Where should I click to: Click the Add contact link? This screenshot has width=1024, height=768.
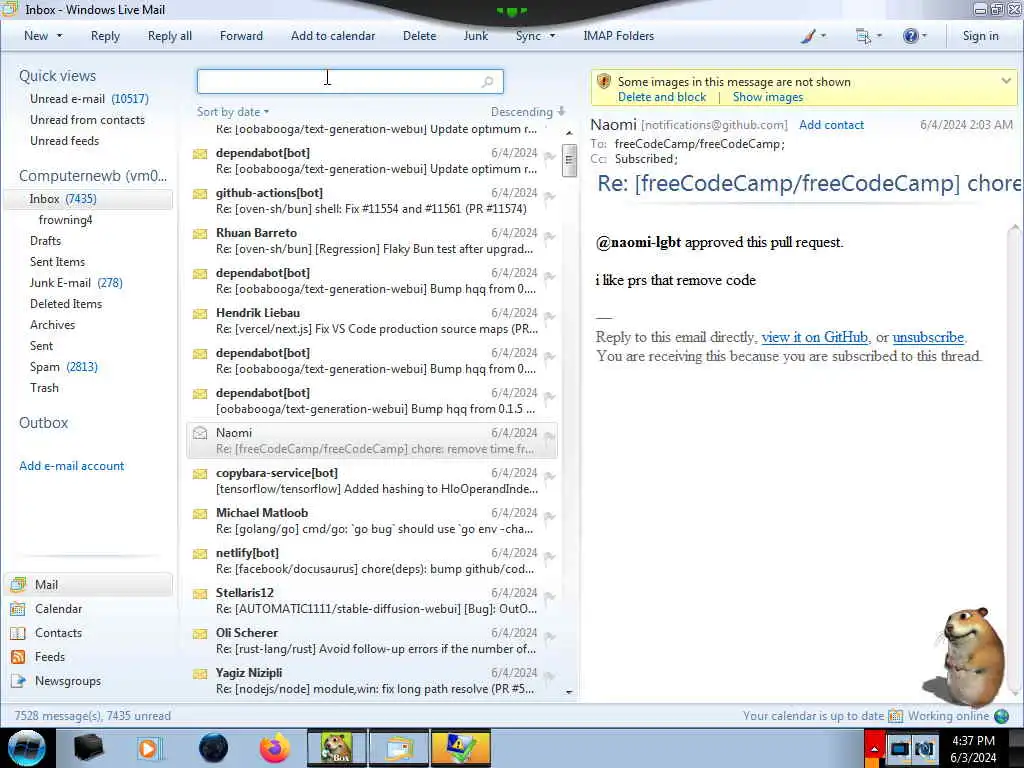point(831,125)
